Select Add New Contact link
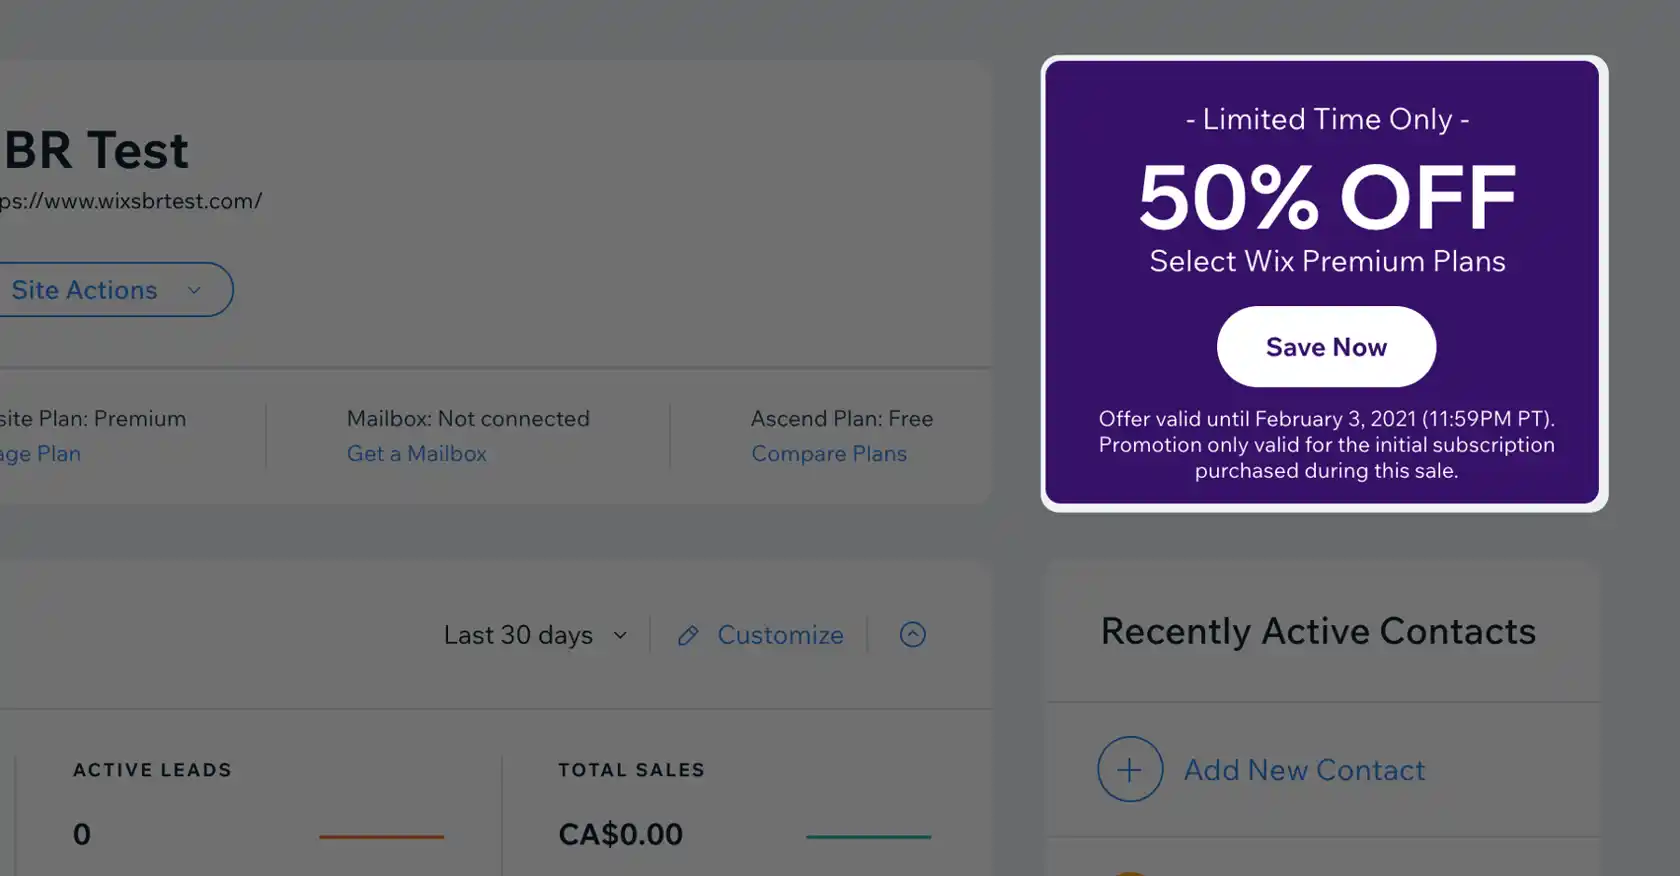This screenshot has width=1680, height=876. [x=1304, y=770]
